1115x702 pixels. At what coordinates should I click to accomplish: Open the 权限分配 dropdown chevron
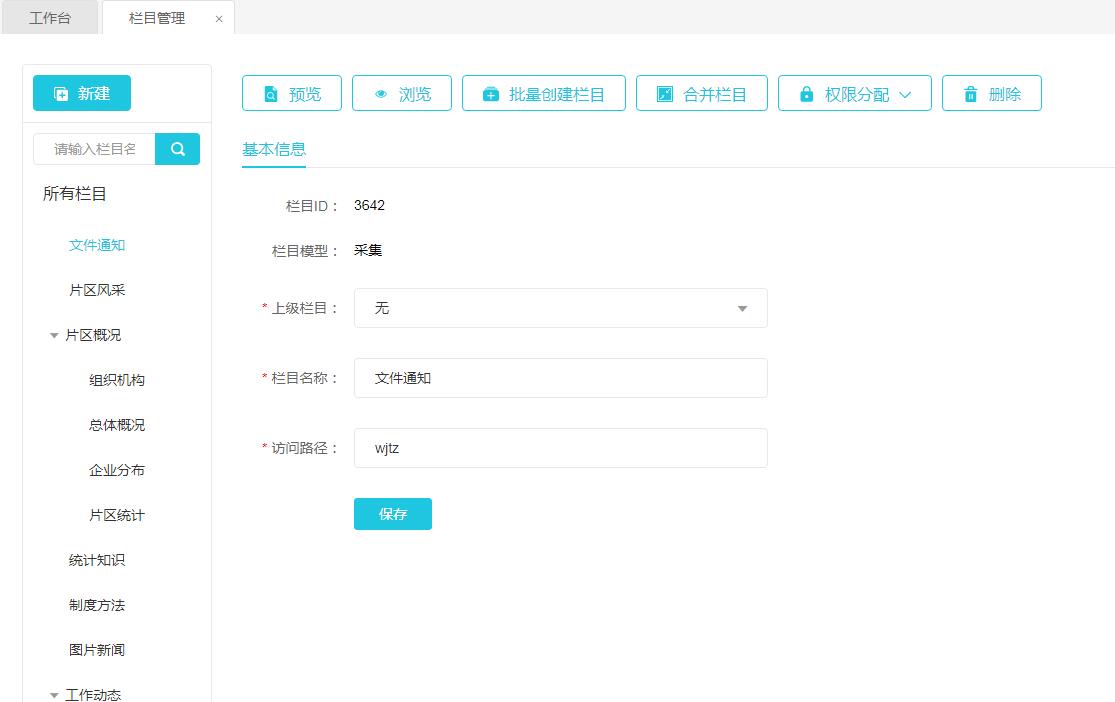[x=905, y=95]
